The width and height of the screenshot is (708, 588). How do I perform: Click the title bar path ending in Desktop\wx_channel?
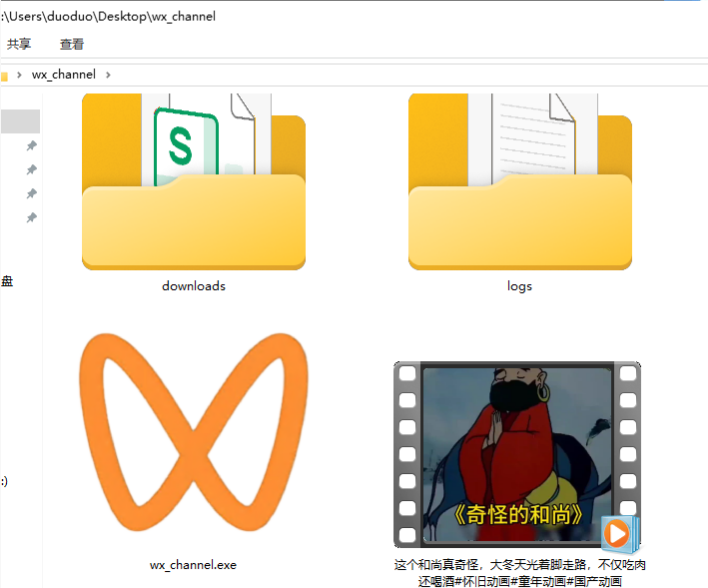click(108, 17)
